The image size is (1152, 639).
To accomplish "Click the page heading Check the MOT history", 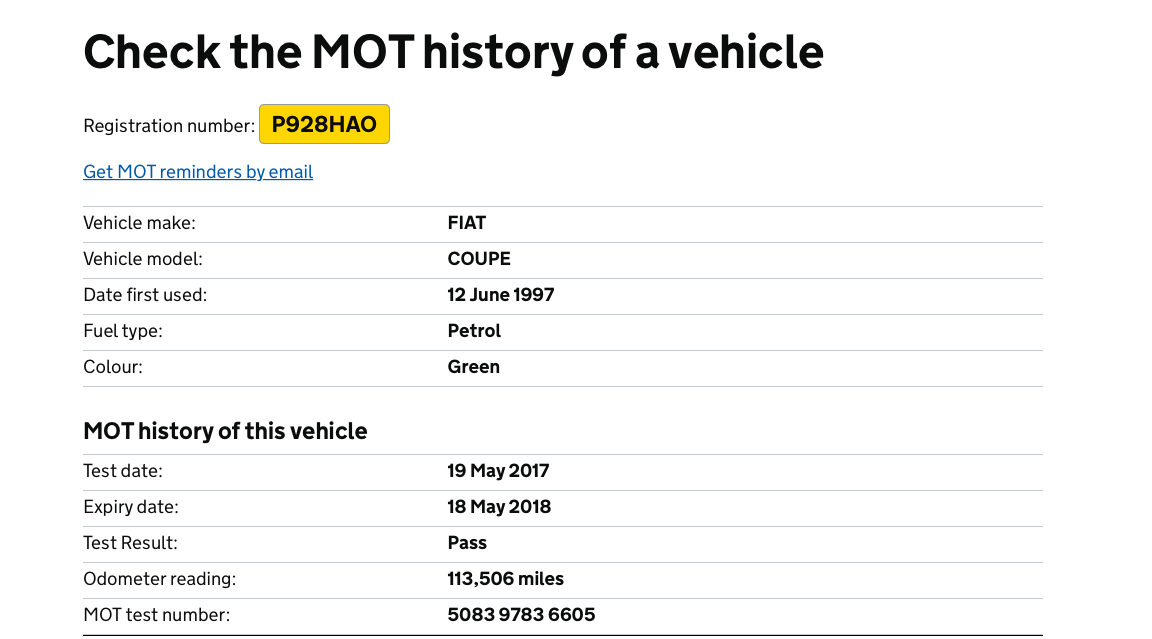I will pos(453,52).
